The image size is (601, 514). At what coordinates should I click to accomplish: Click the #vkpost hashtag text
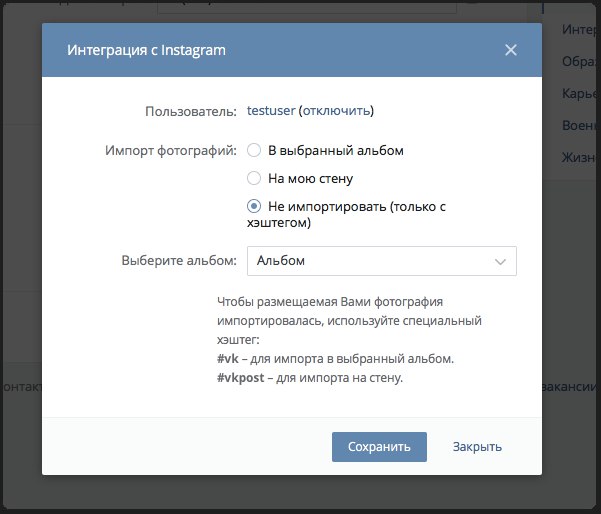[x=241, y=378]
